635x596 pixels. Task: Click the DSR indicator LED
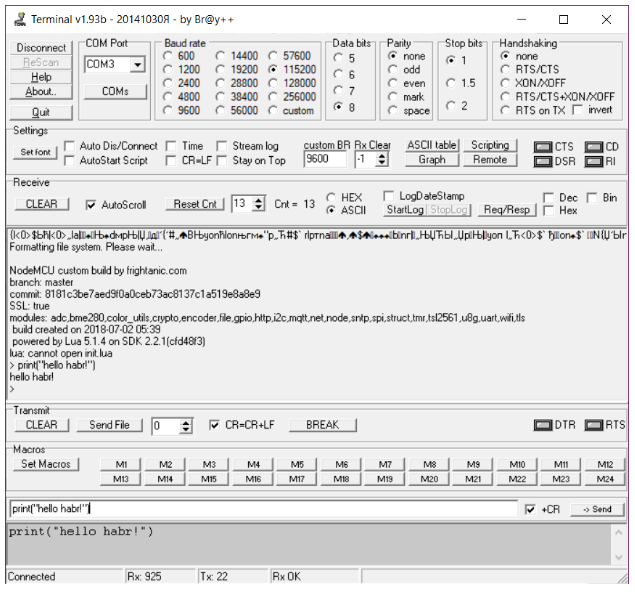543,162
